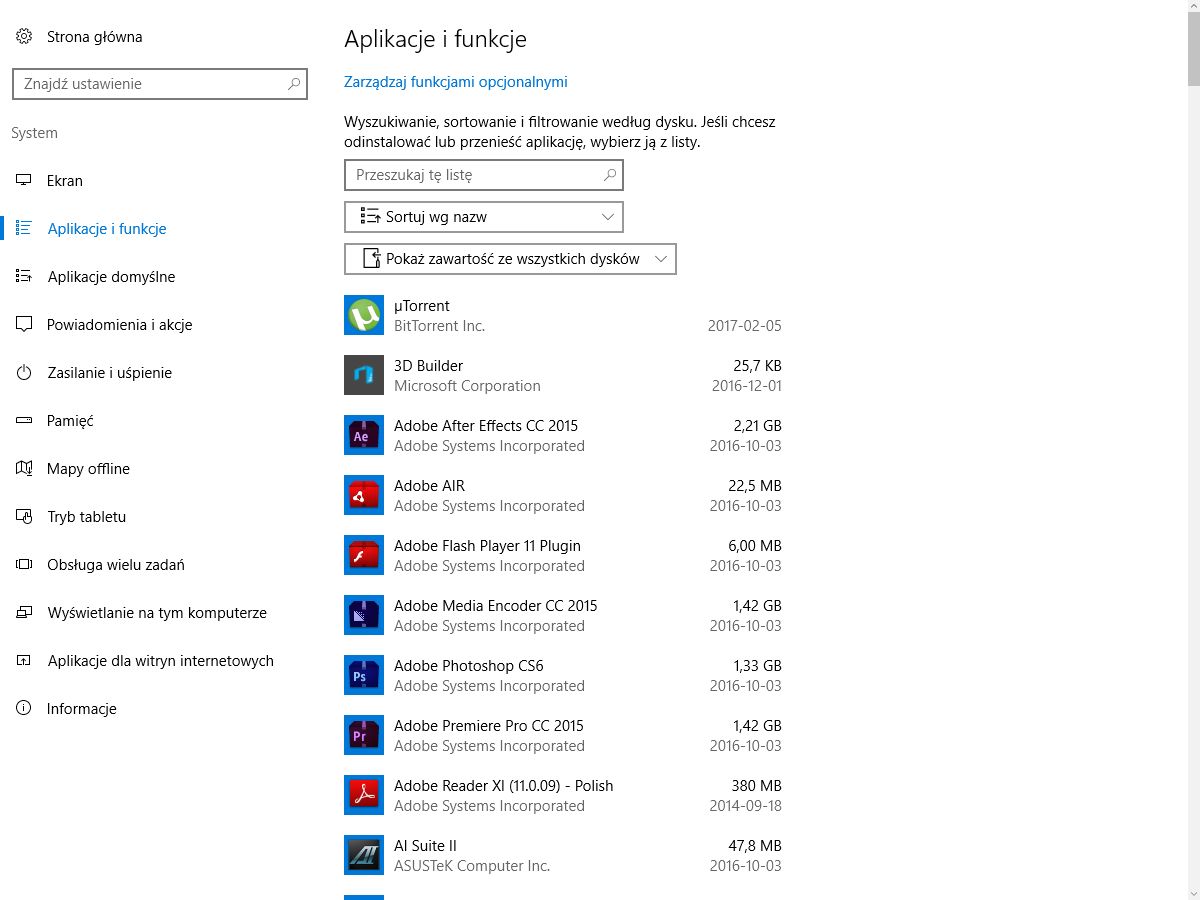Click the Wyświetlanie na tym komputerze icon
Image resolution: width=1200 pixels, height=900 pixels.
coord(24,613)
